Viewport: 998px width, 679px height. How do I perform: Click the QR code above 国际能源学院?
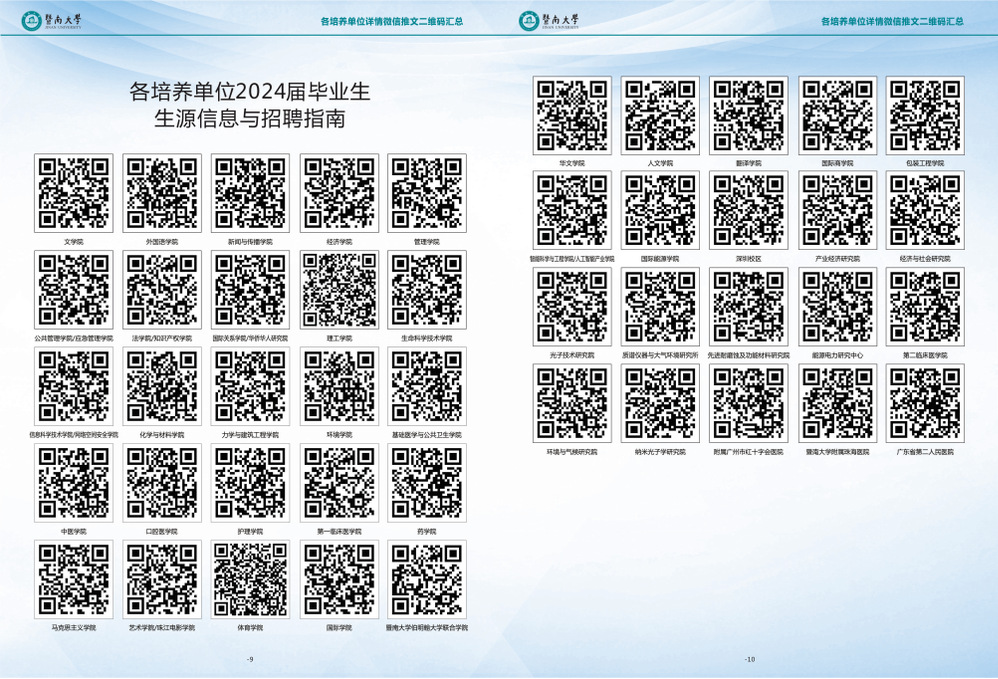(660, 210)
